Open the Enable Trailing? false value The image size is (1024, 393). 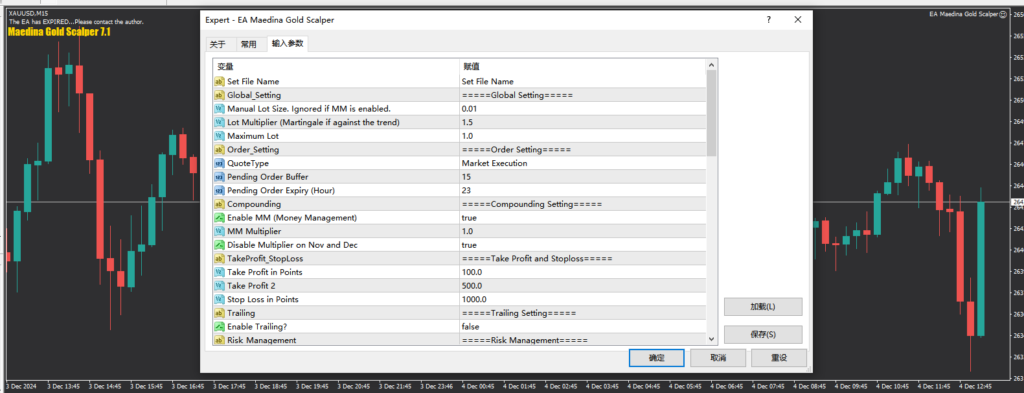tap(583, 327)
